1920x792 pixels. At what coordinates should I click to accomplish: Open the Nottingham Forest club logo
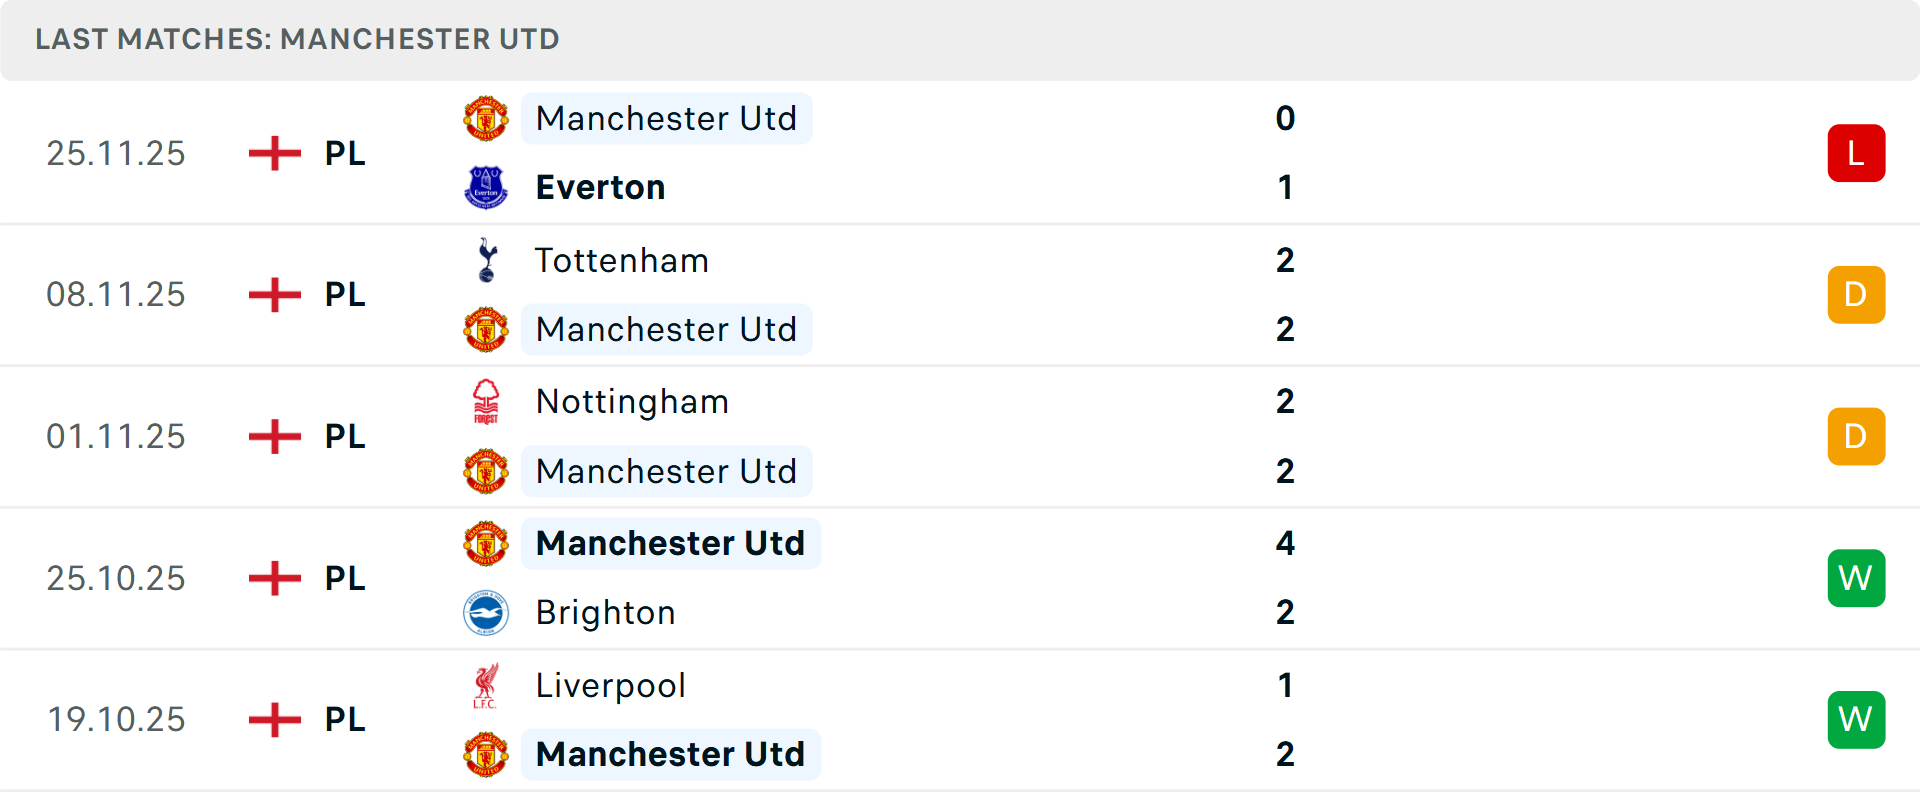point(486,401)
